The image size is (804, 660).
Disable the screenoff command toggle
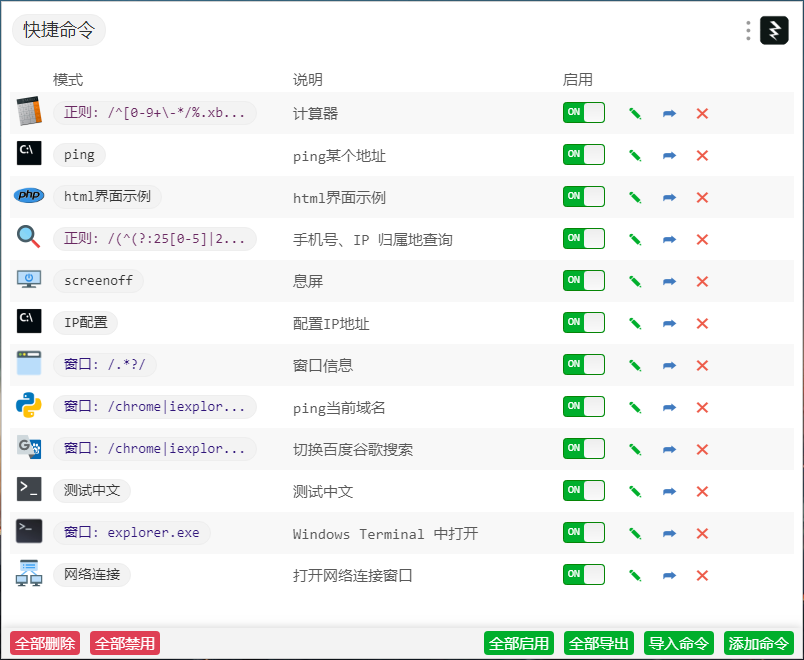pos(584,280)
